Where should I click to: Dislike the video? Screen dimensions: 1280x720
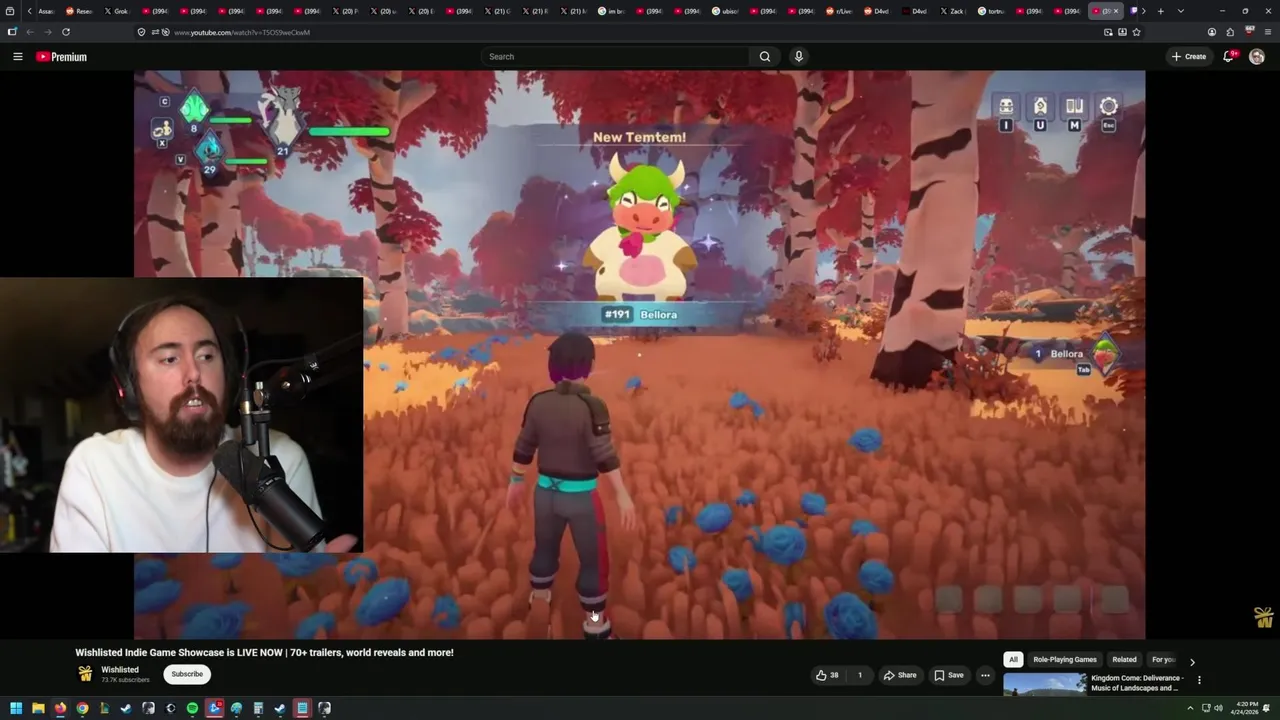[860, 675]
